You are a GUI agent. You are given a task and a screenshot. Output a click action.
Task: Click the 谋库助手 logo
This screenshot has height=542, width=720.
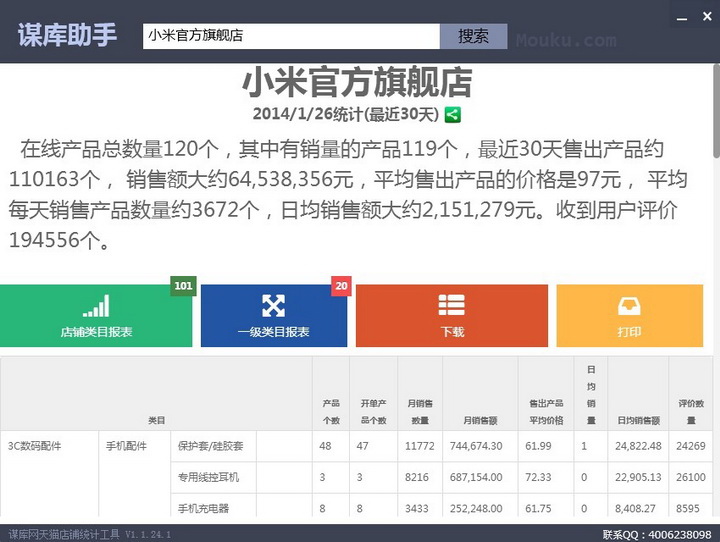[x=68, y=34]
